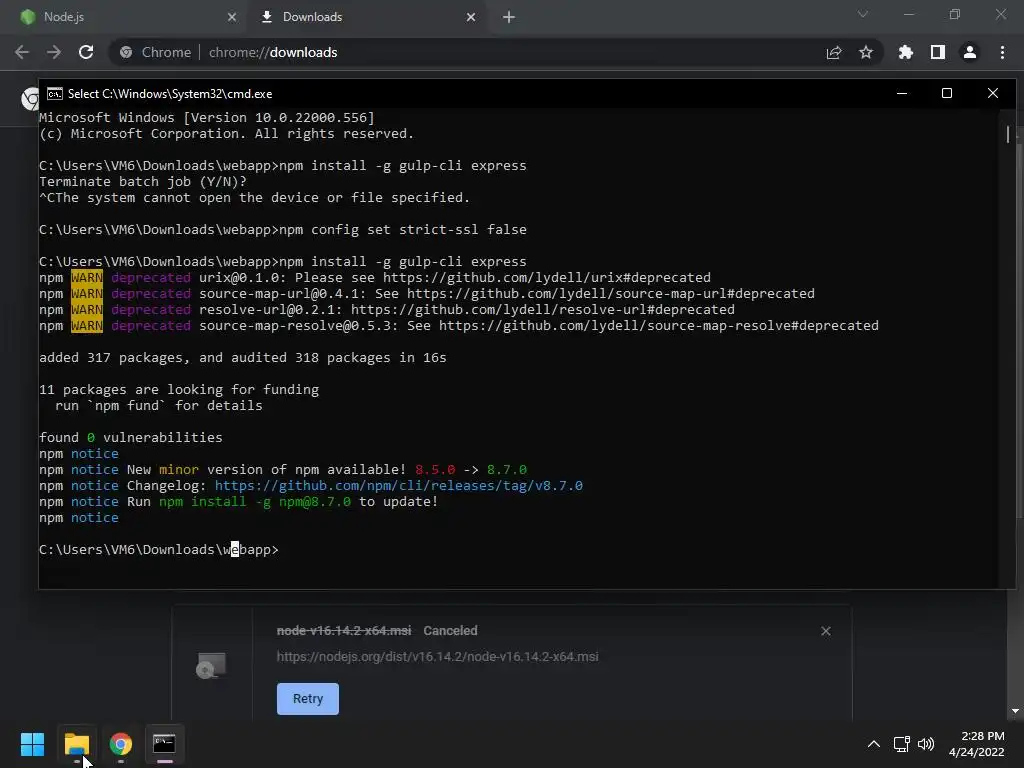Close the Downloads tab
The height and width of the screenshot is (768, 1024).
click(471, 17)
